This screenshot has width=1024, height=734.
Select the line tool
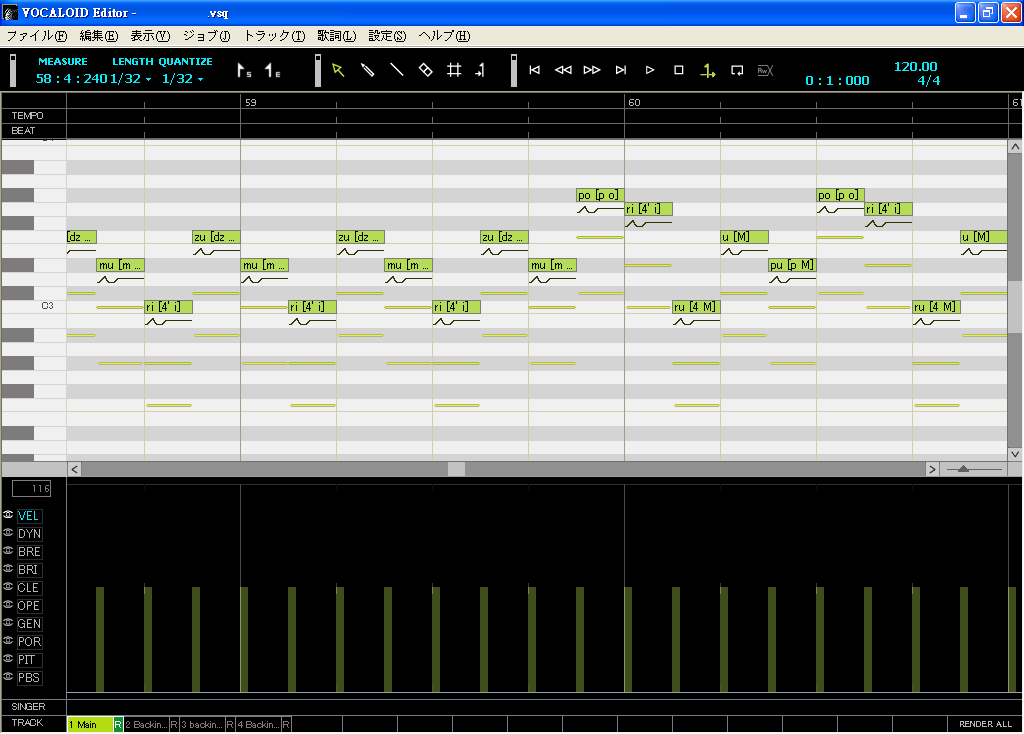396,70
